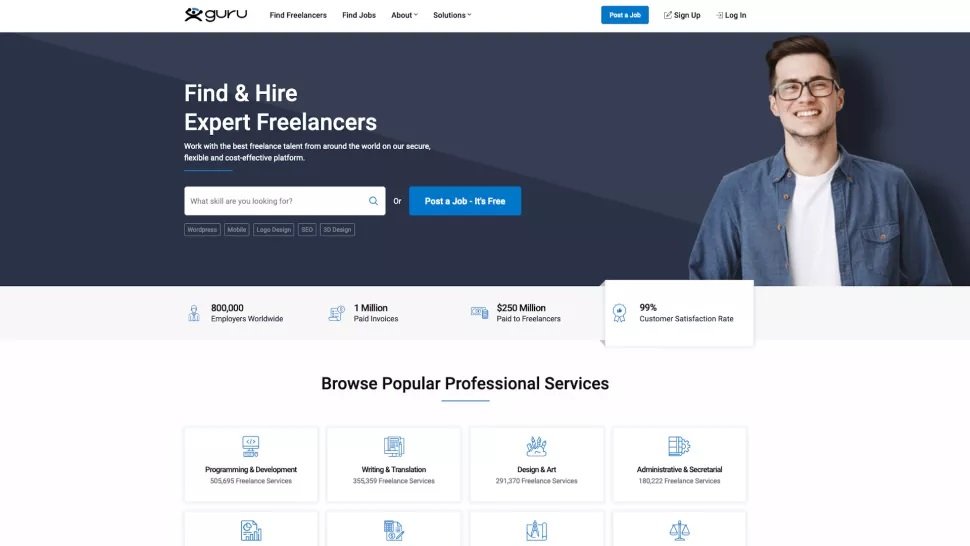Click the Paid Invoices icon
Screen dimensions: 970x546
coord(337,313)
